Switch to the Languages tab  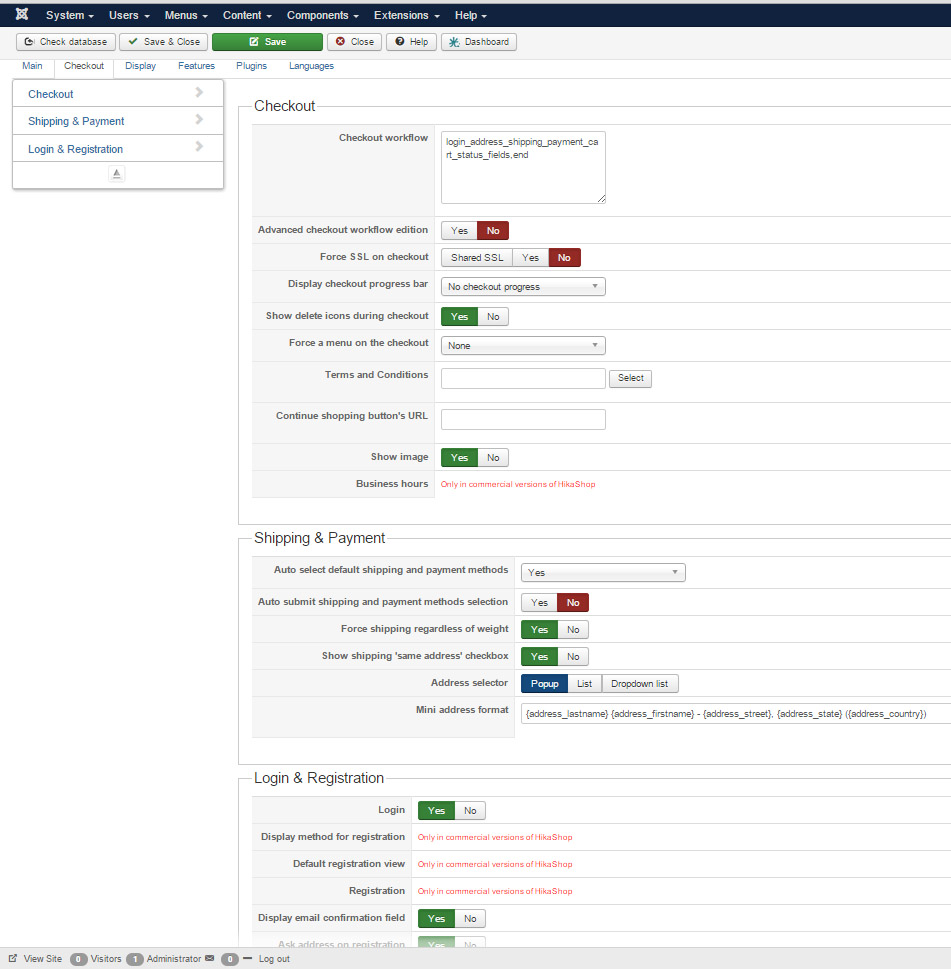coord(311,66)
